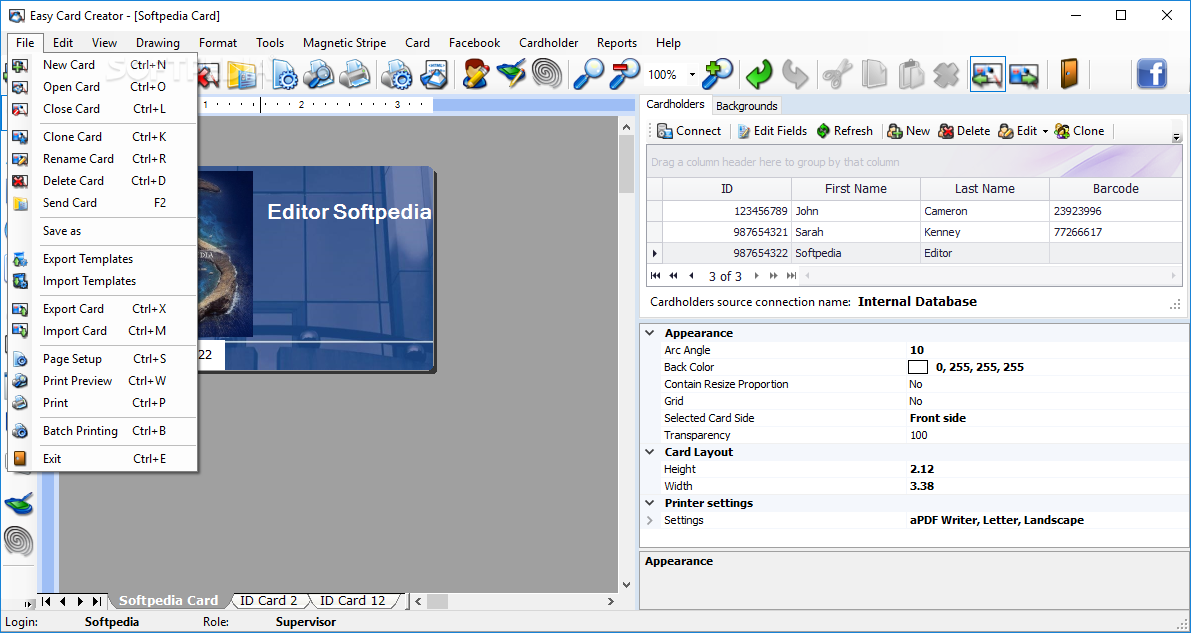
Task: Click the fingerprint icon in the top toolbar
Action: pos(547,74)
